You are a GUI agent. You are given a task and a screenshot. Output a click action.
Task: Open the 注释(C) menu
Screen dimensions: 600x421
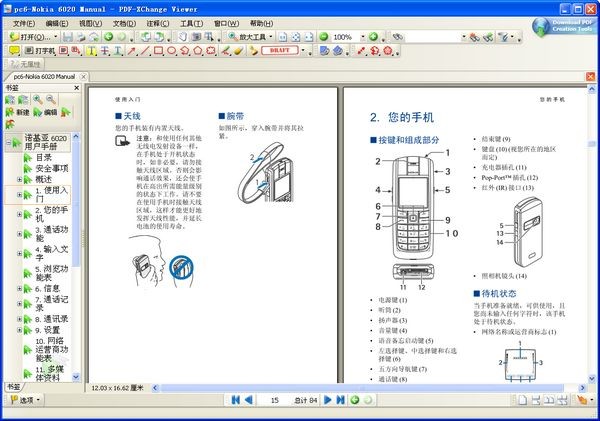click(x=158, y=24)
